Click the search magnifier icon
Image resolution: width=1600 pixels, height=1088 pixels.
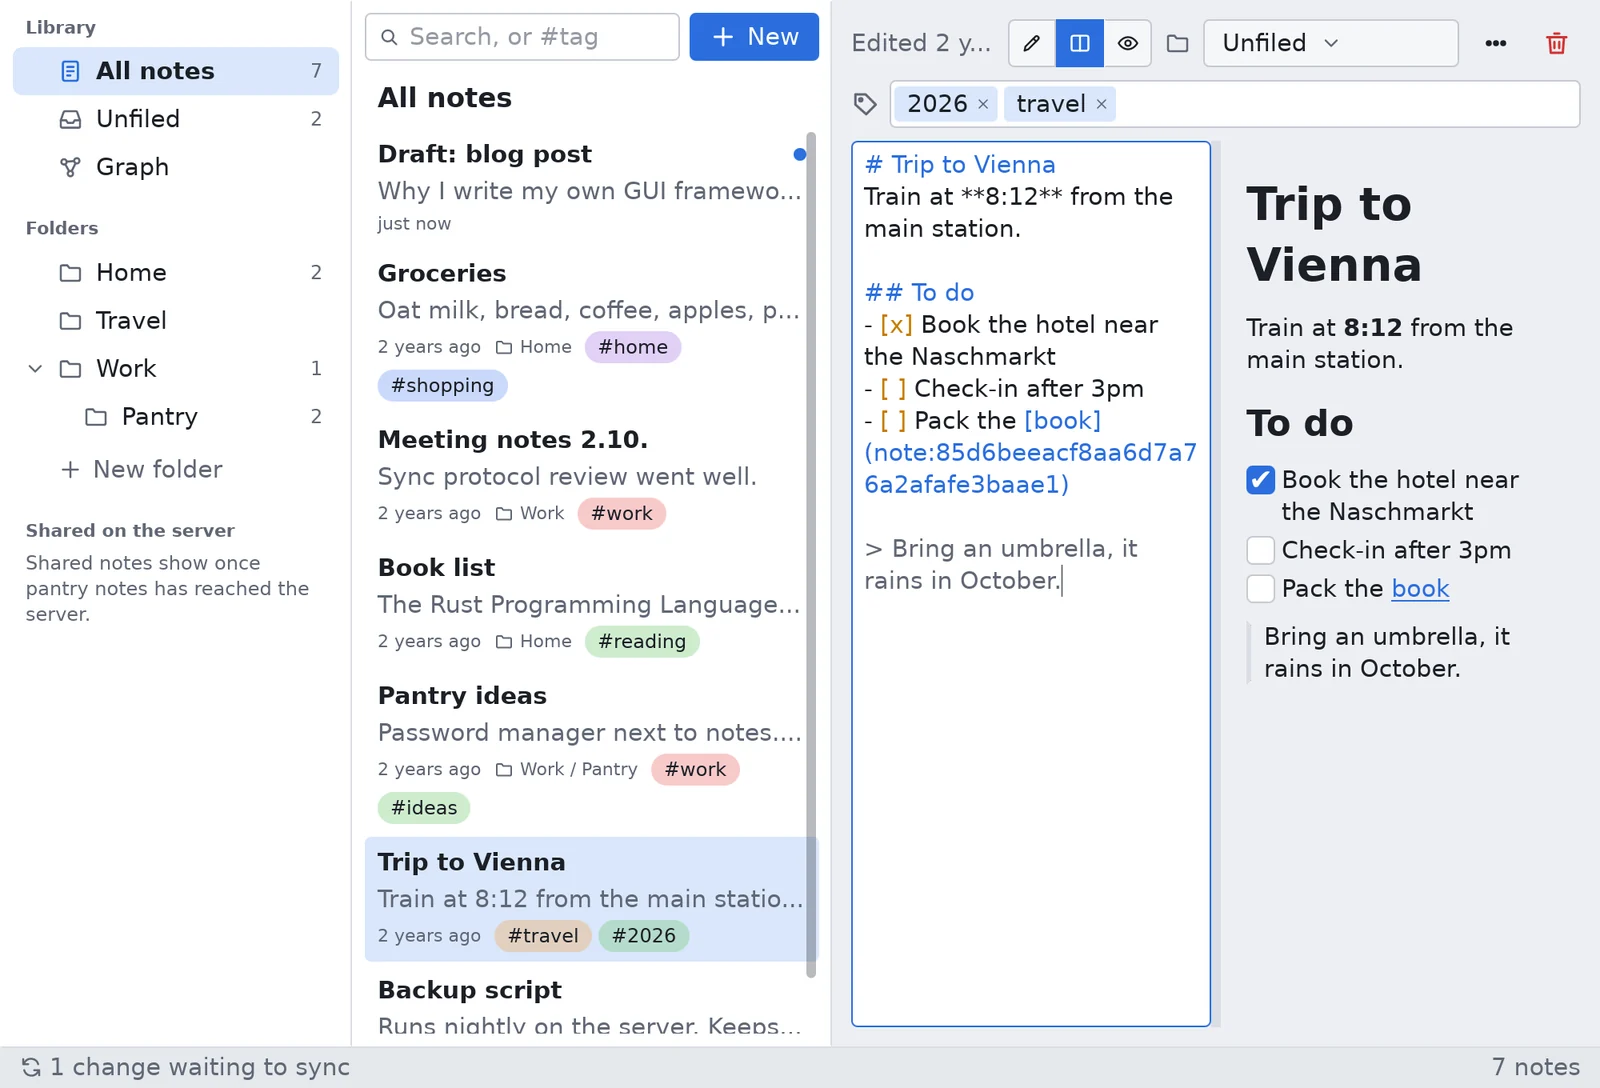click(x=390, y=37)
